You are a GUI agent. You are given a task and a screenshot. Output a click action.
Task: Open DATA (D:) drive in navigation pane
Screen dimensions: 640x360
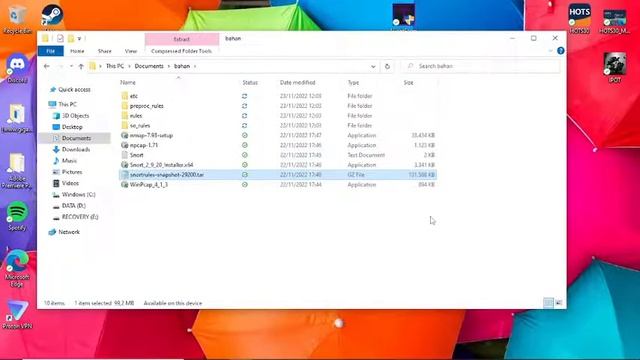coord(73,206)
